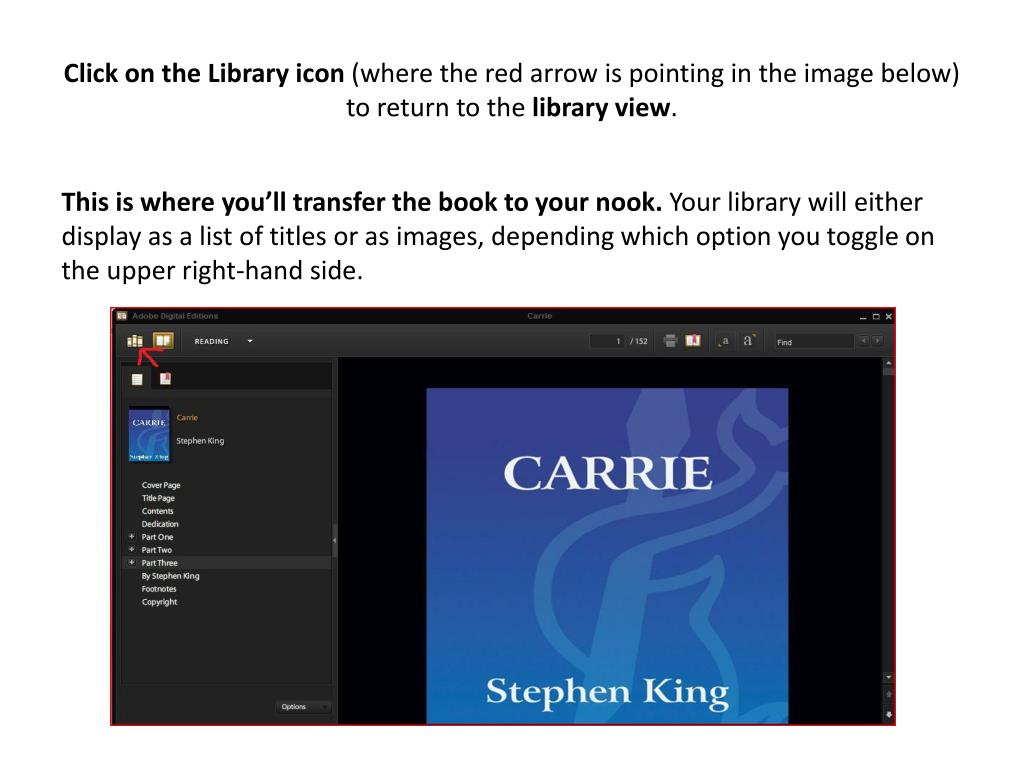Screen dimensions: 1024x768
Task: Select the 'Part Three' chapter entry
Action: (x=159, y=563)
